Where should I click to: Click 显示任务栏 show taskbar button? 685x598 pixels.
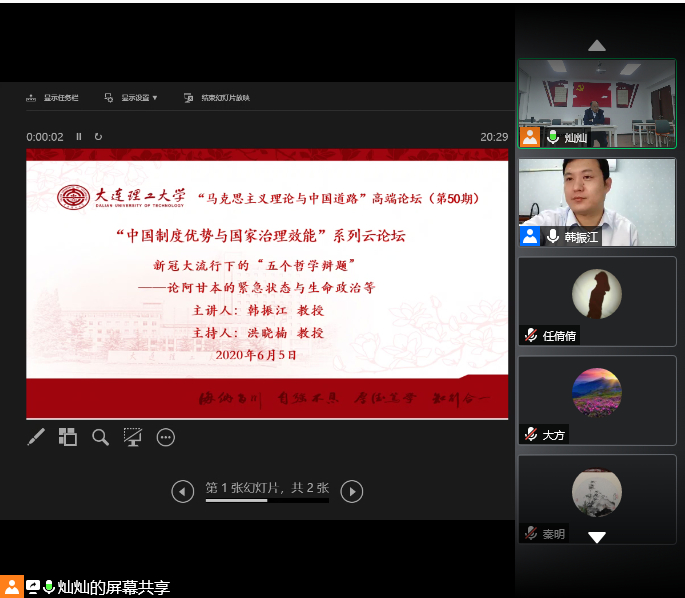coord(52,98)
